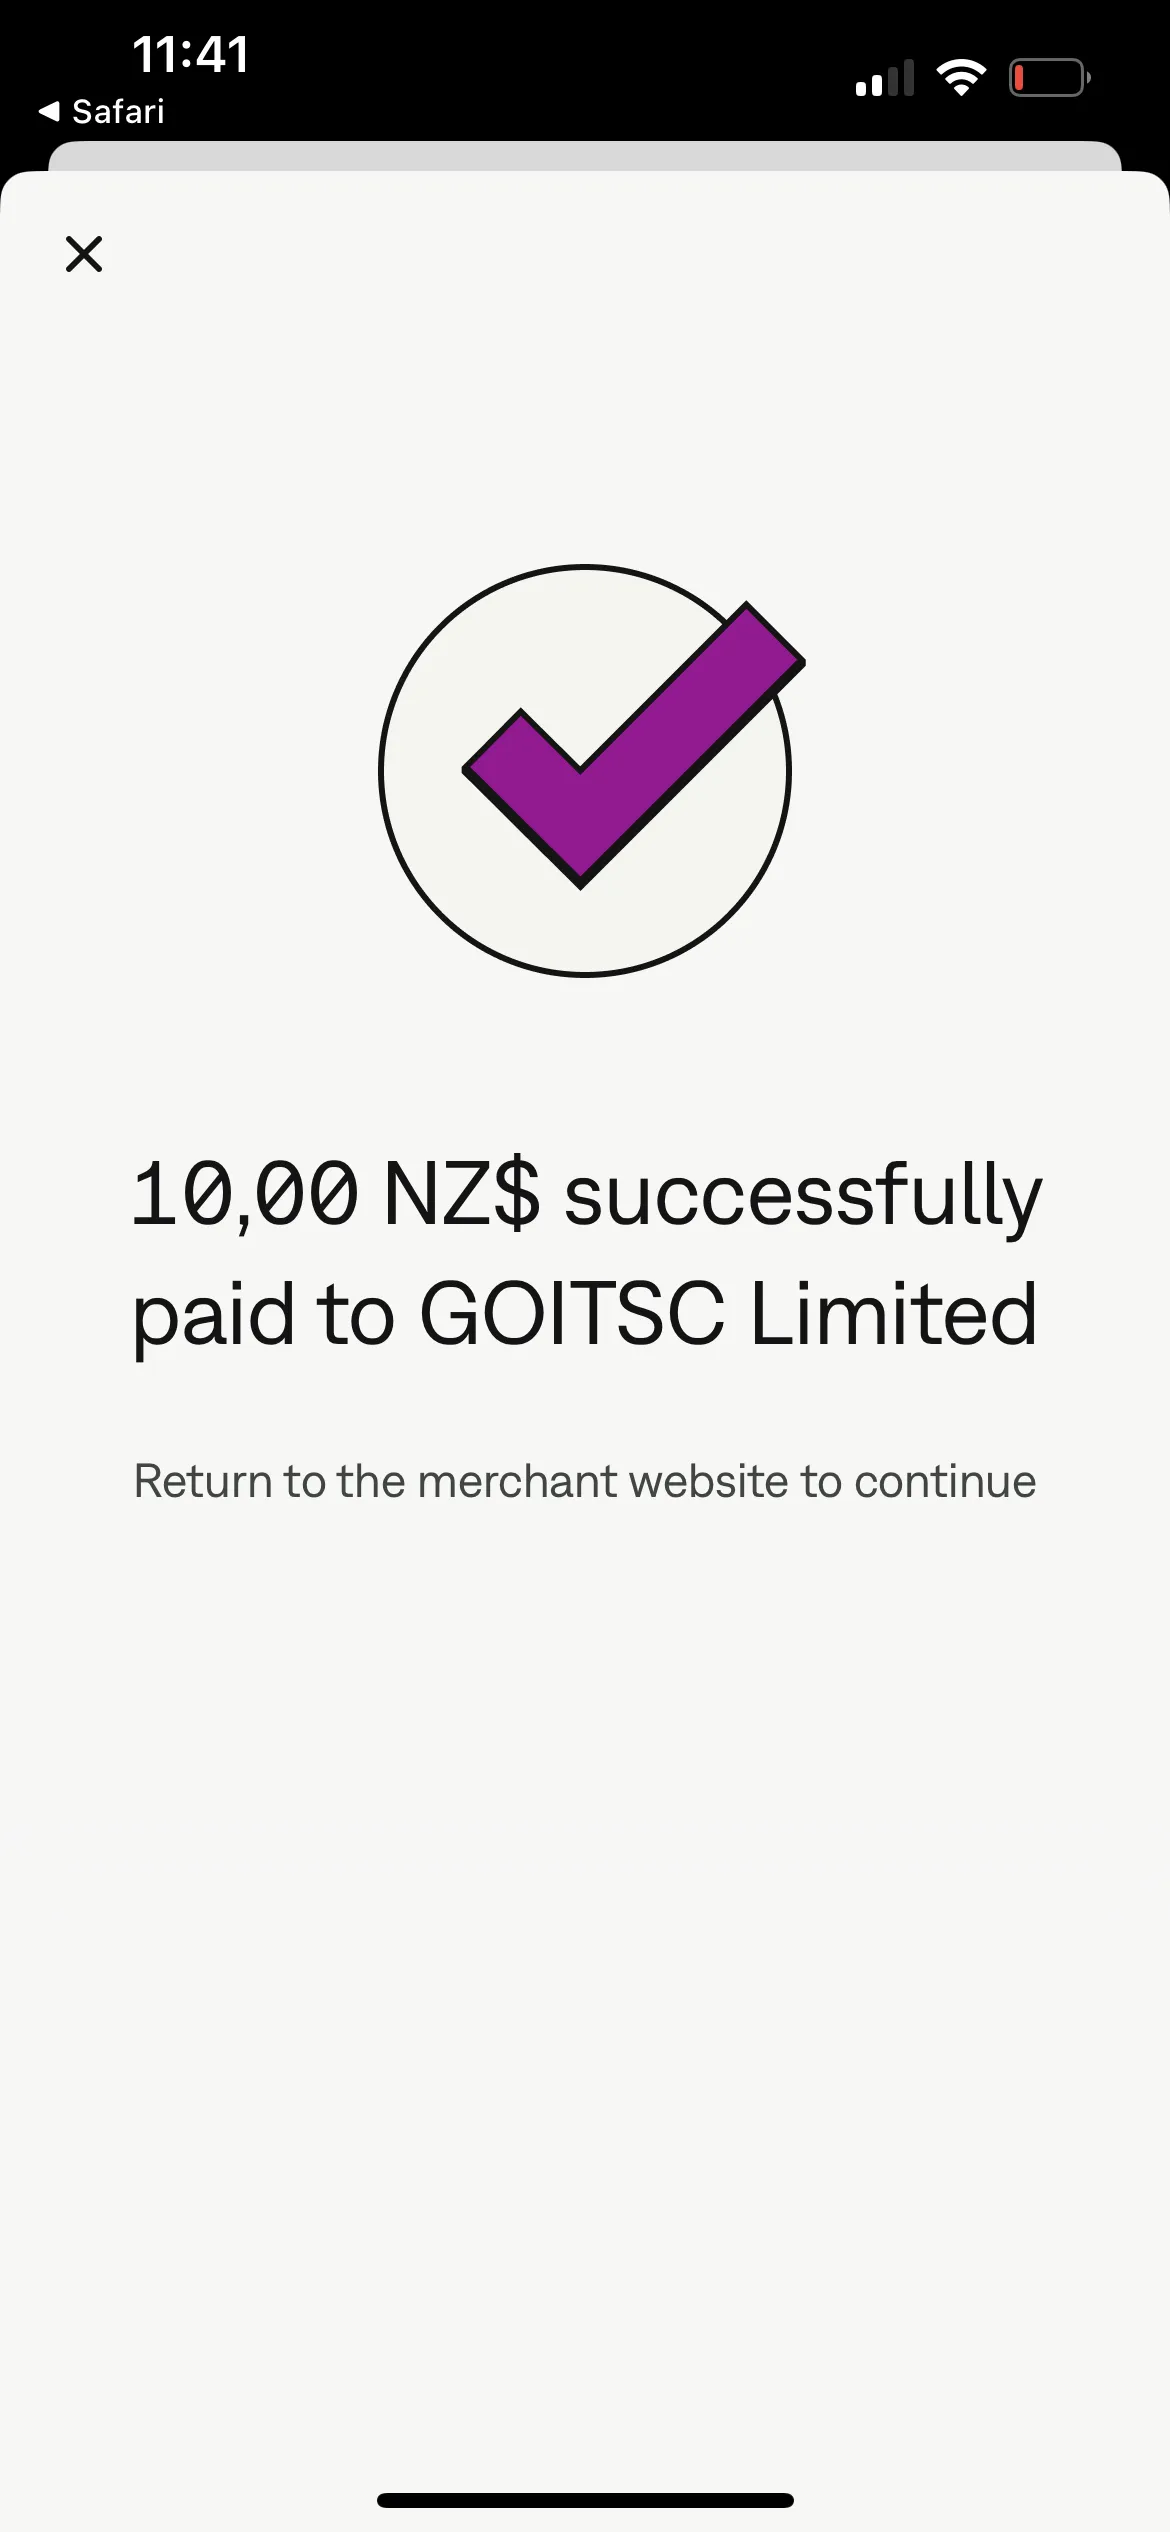
Task: Tap the cellular signal strength icon
Action: [x=884, y=78]
